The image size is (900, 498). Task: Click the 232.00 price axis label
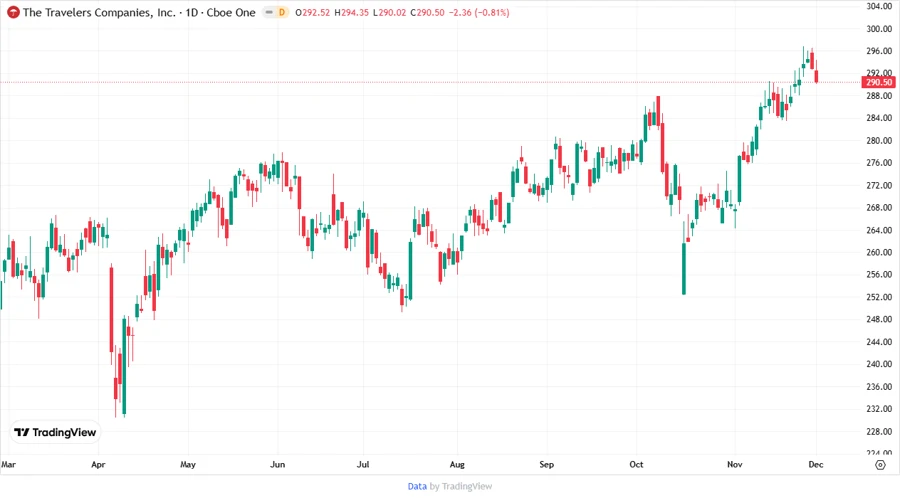coord(879,409)
